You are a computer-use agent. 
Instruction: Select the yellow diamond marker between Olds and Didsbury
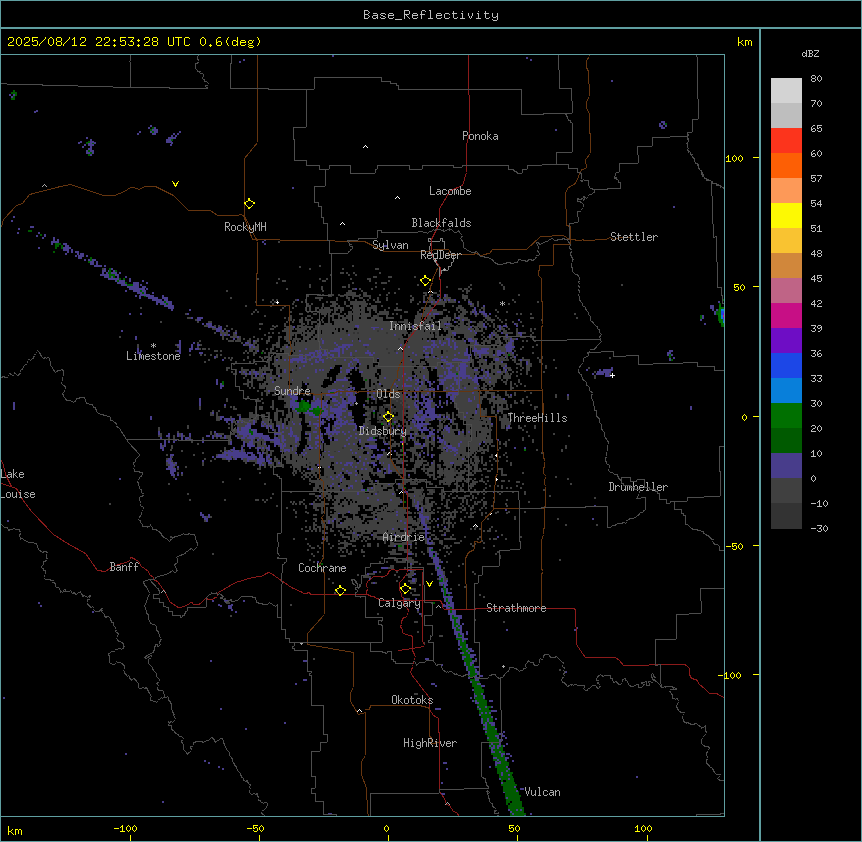(x=388, y=417)
